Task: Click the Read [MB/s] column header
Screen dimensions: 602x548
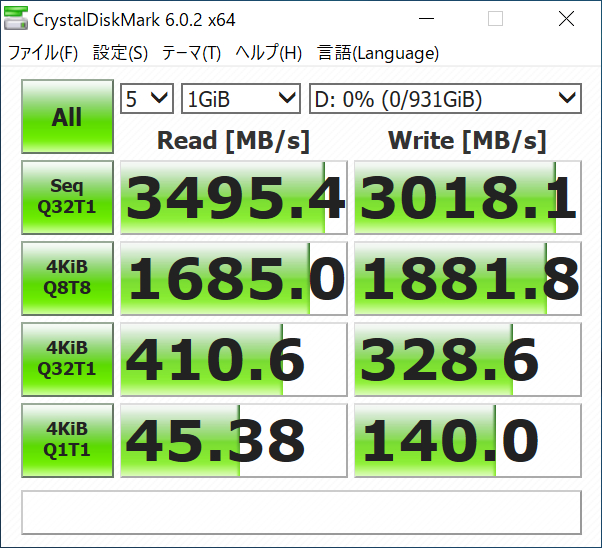Action: tap(233, 141)
